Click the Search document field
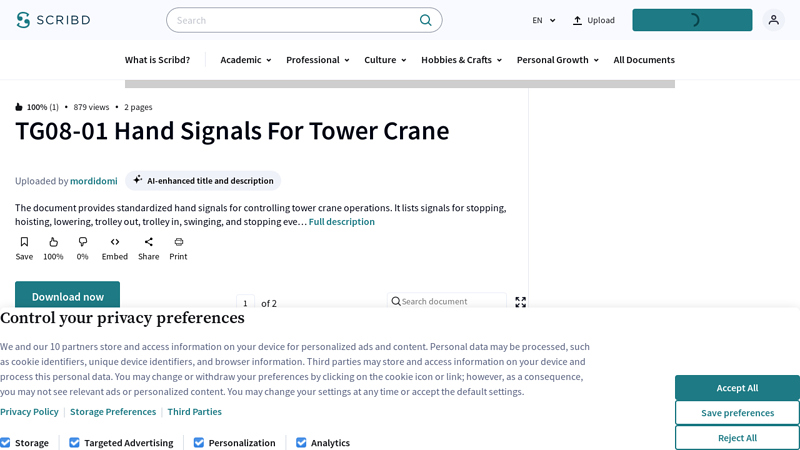Image resolution: width=800 pixels, height=450 pixels. (x=446, y=301)
